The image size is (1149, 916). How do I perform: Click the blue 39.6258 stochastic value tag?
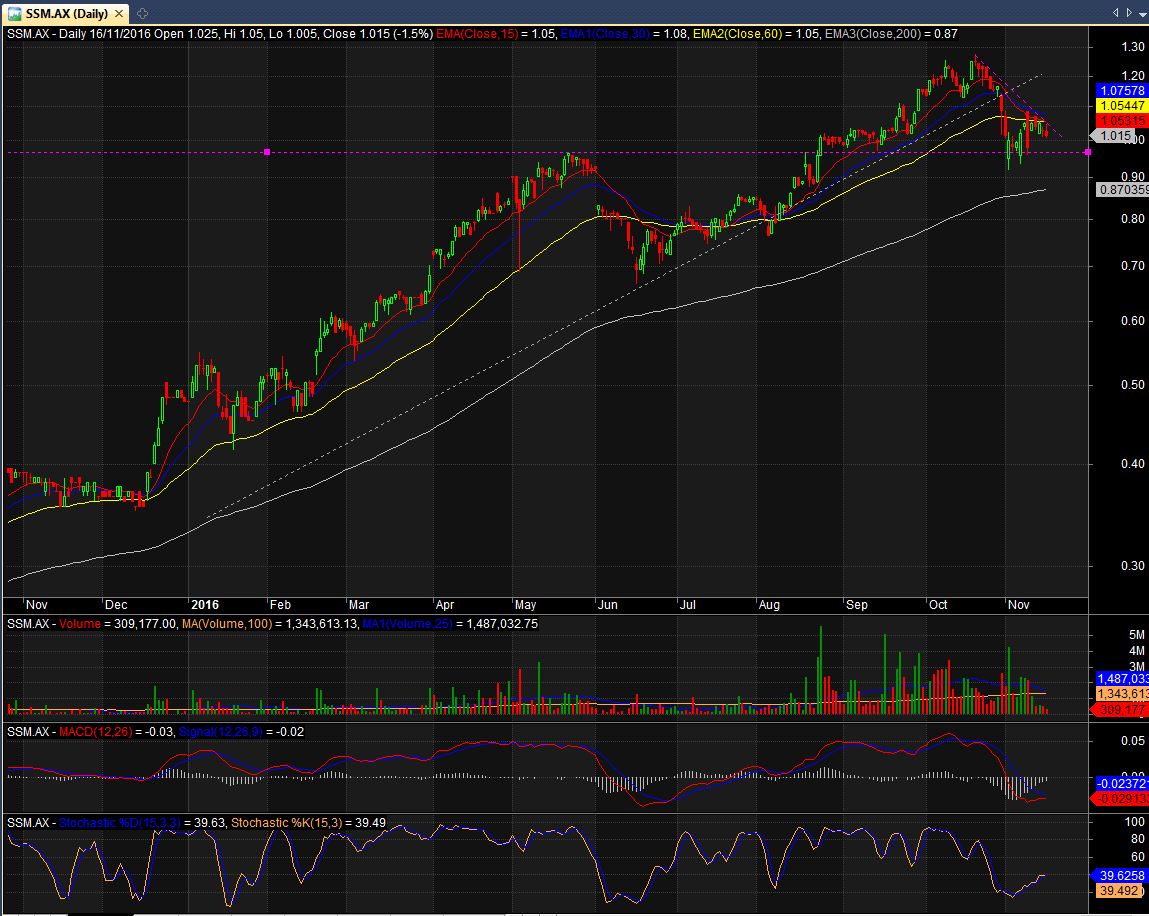1120,876
